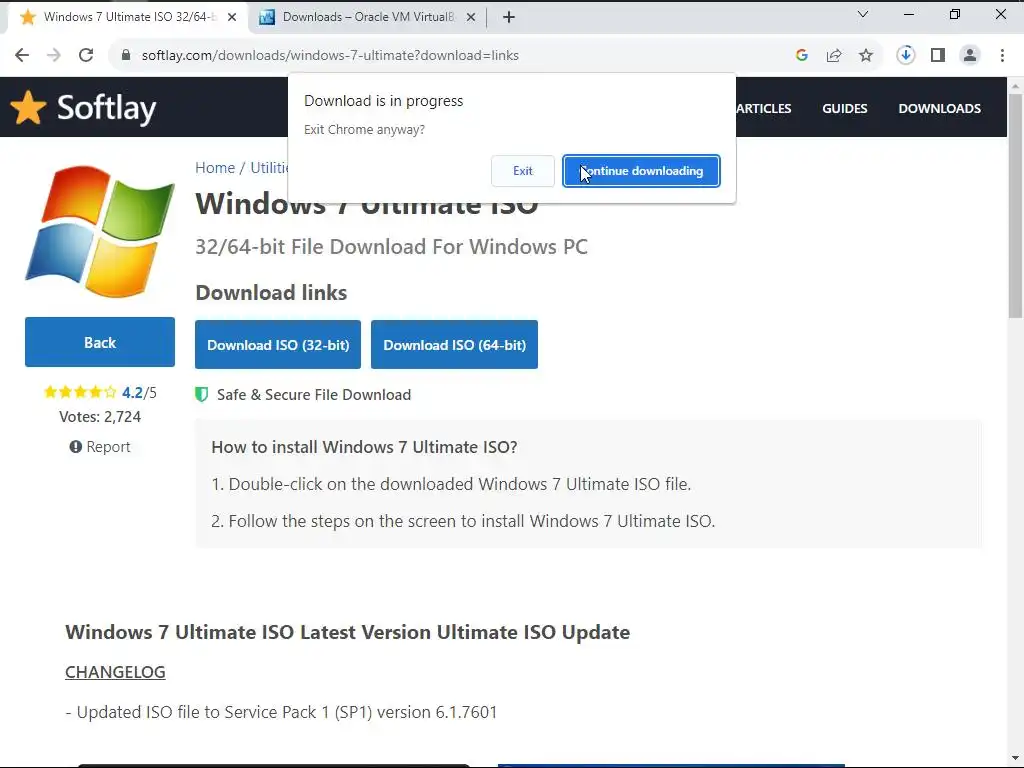Screen dimensions: 1024x768
Task: Reload the current page
Action: tap(86, 56)
